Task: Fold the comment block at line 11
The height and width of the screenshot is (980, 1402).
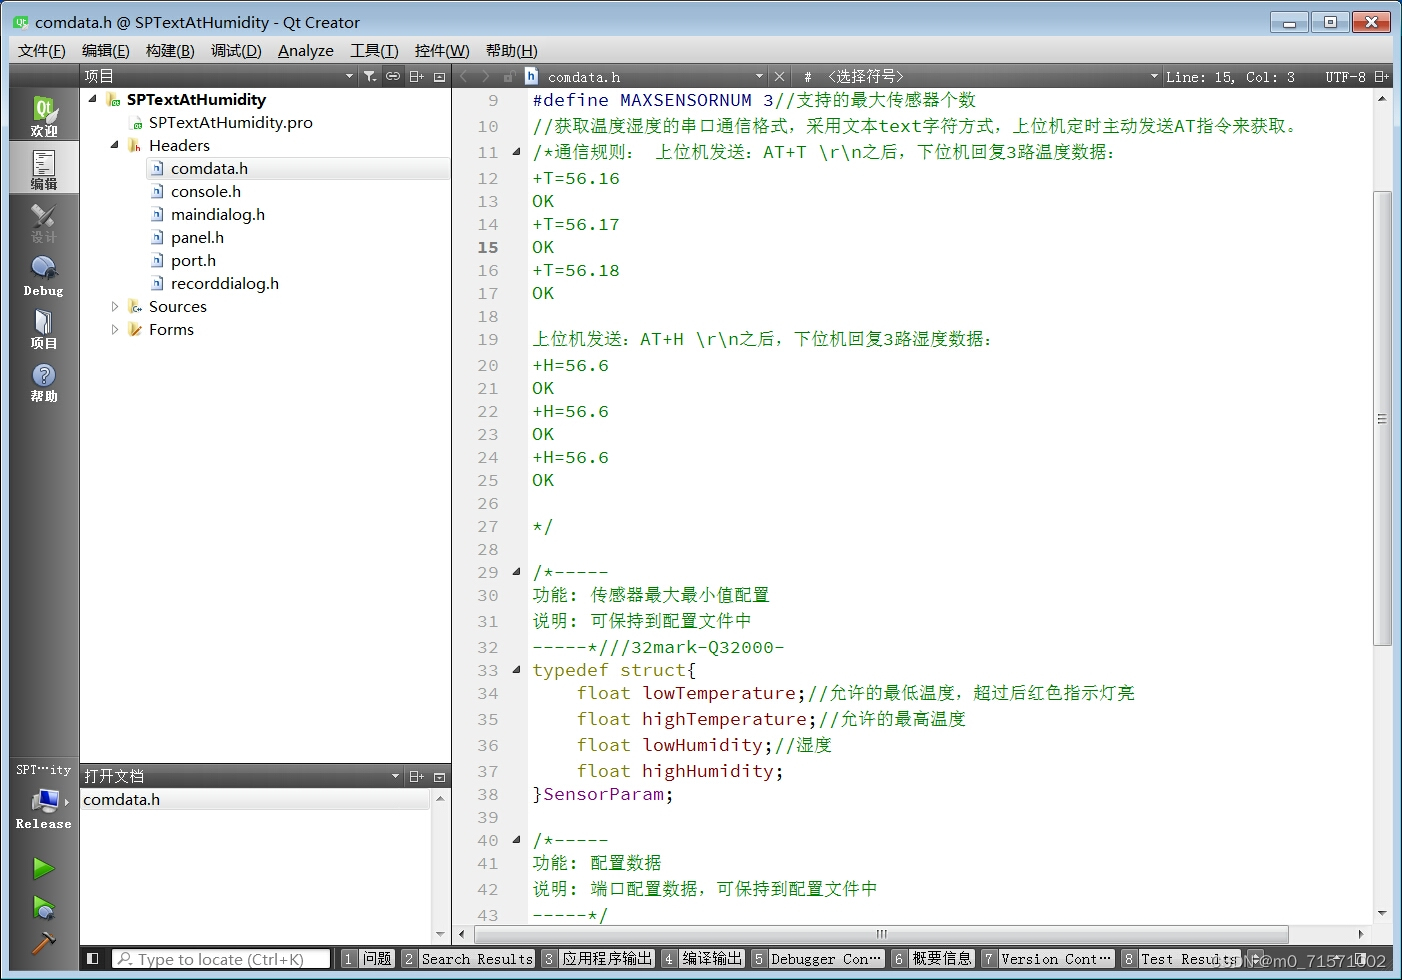Action: [x=516, y=152]
